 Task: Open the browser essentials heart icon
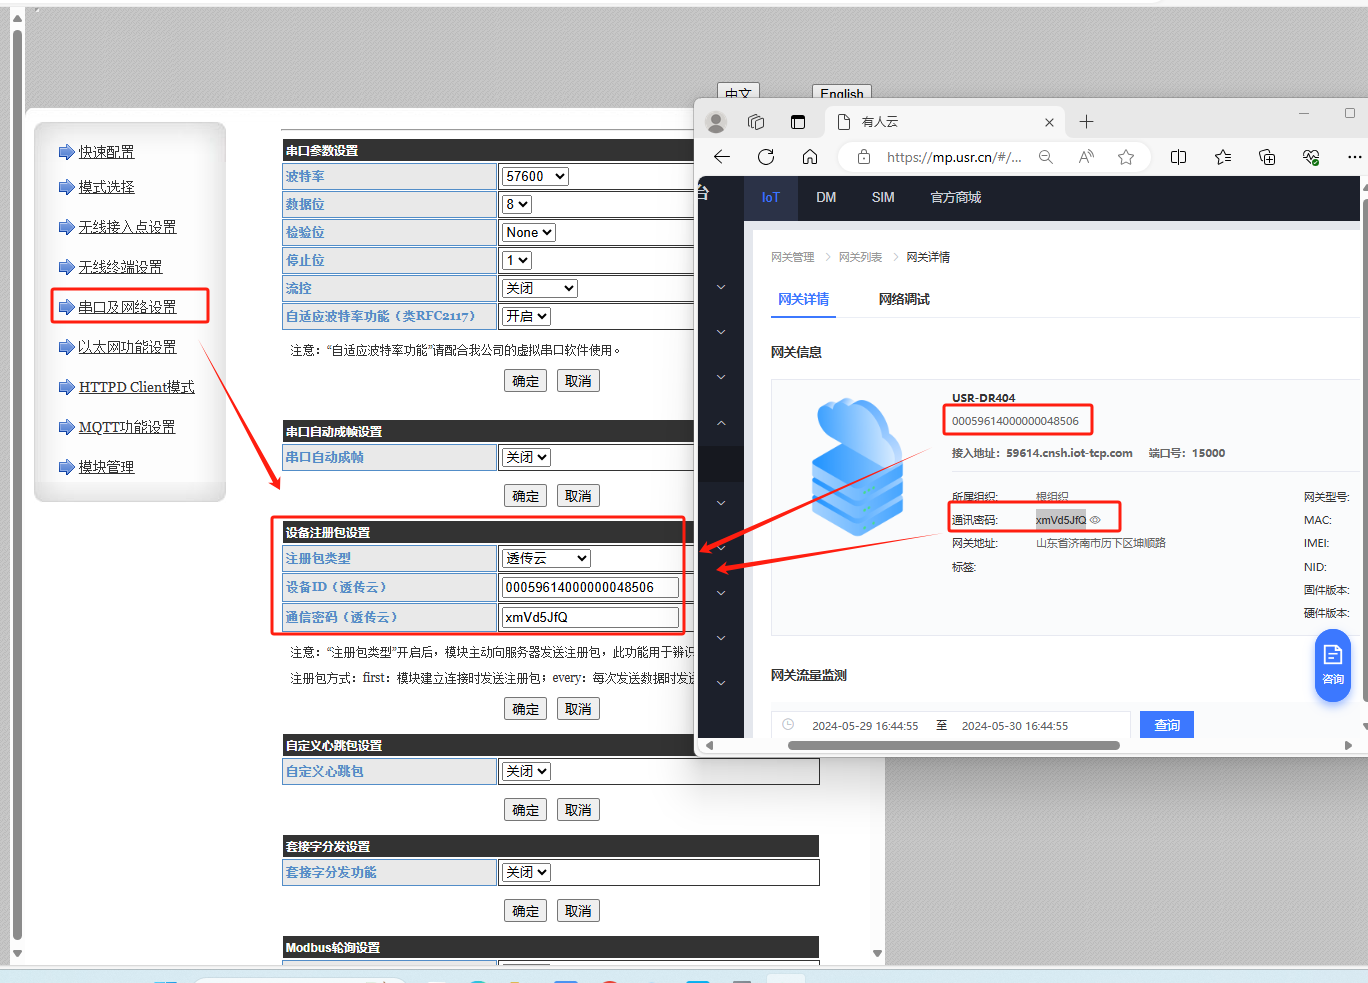click(1311, 157)
